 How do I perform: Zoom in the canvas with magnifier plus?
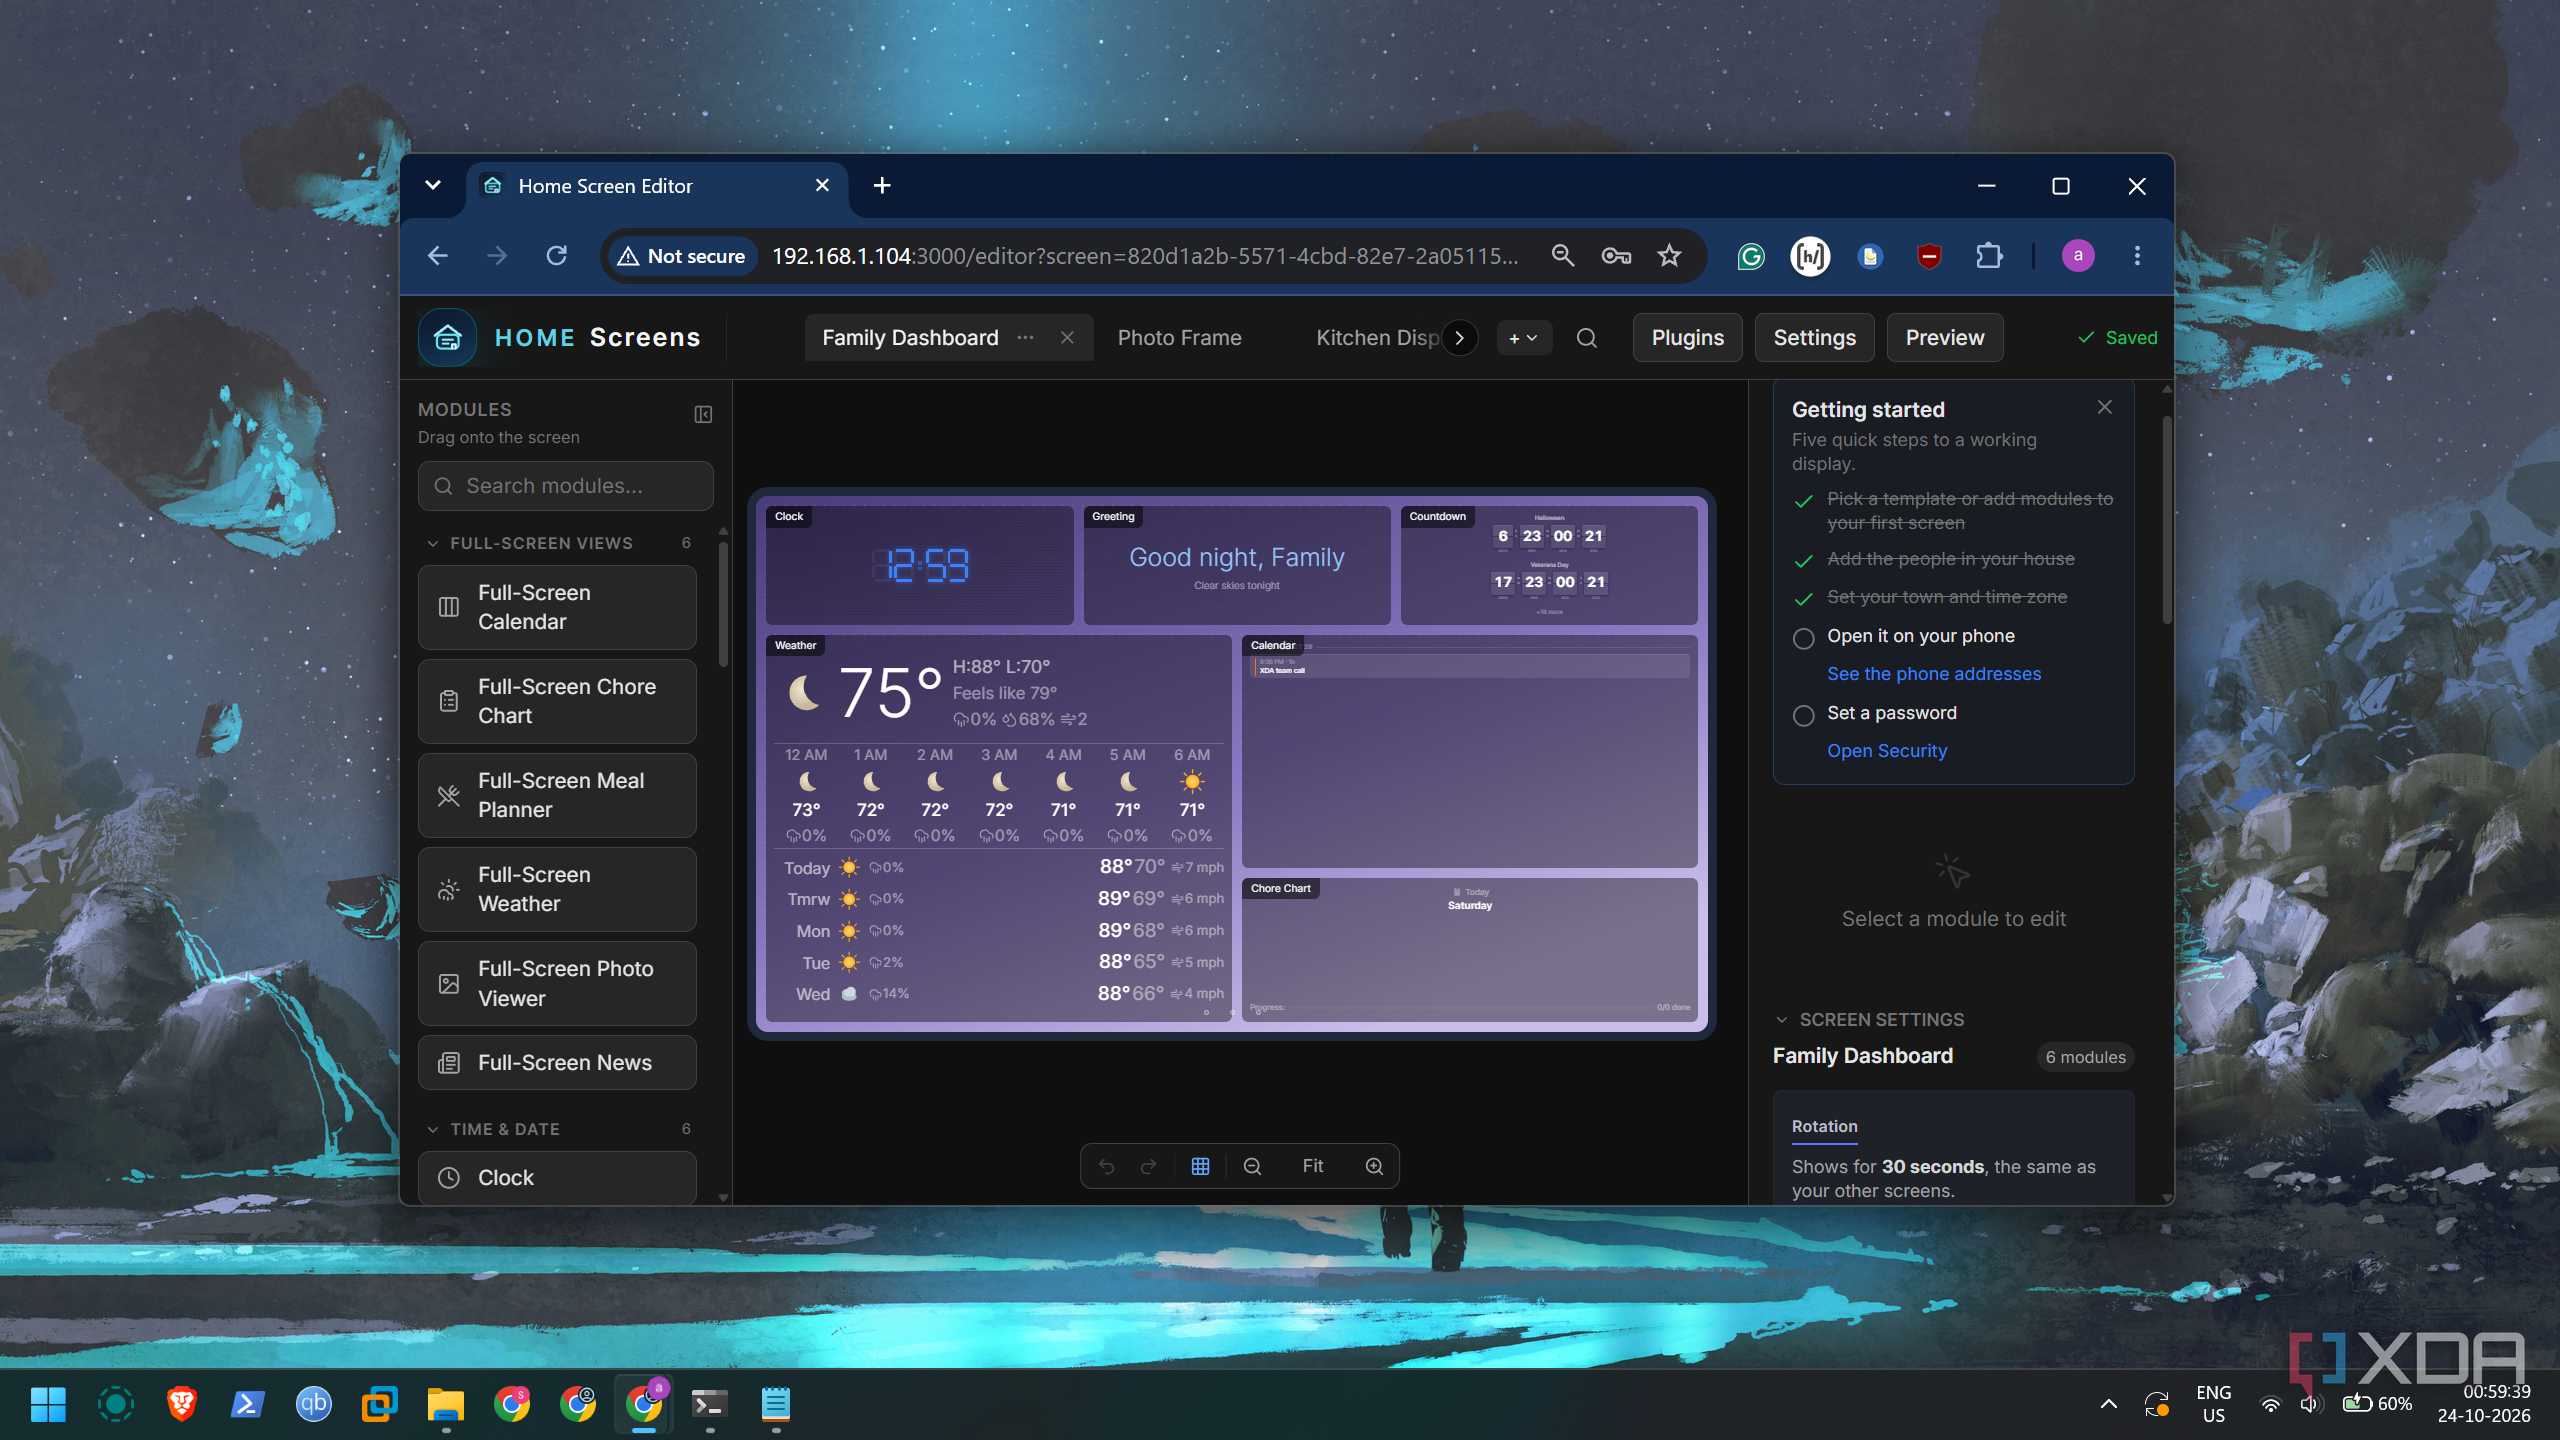click(x=1374, y=1166)
